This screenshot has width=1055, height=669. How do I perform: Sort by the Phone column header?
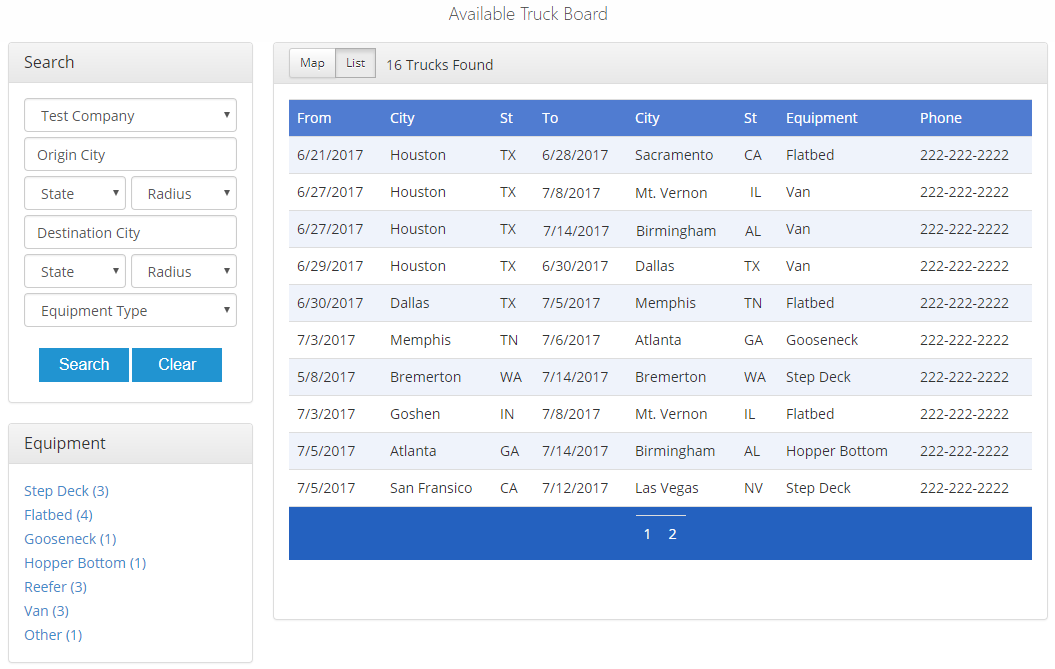pyautogui.click(x=941, y=118)
